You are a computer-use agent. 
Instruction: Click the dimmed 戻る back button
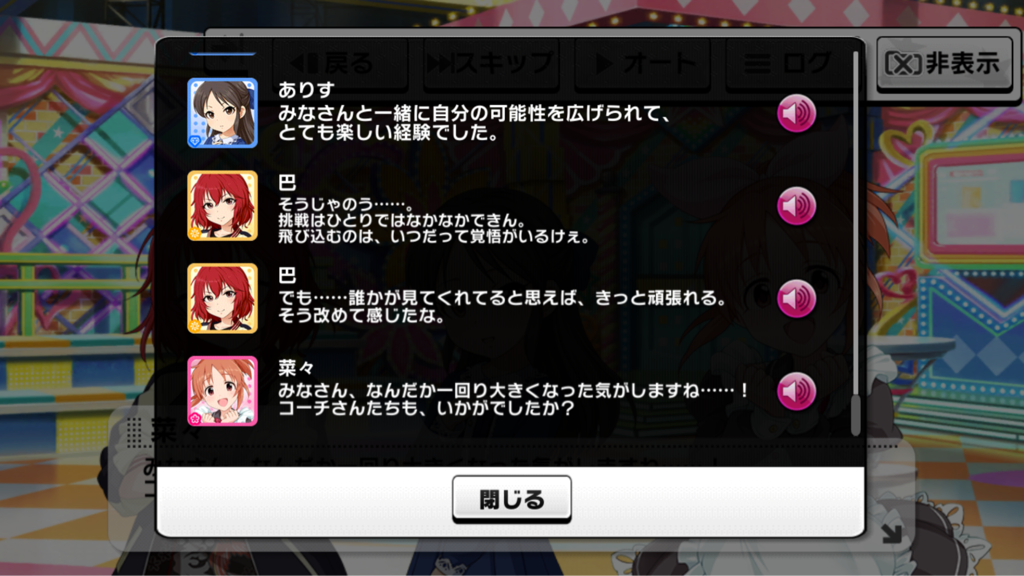click(x=340, y=63)
